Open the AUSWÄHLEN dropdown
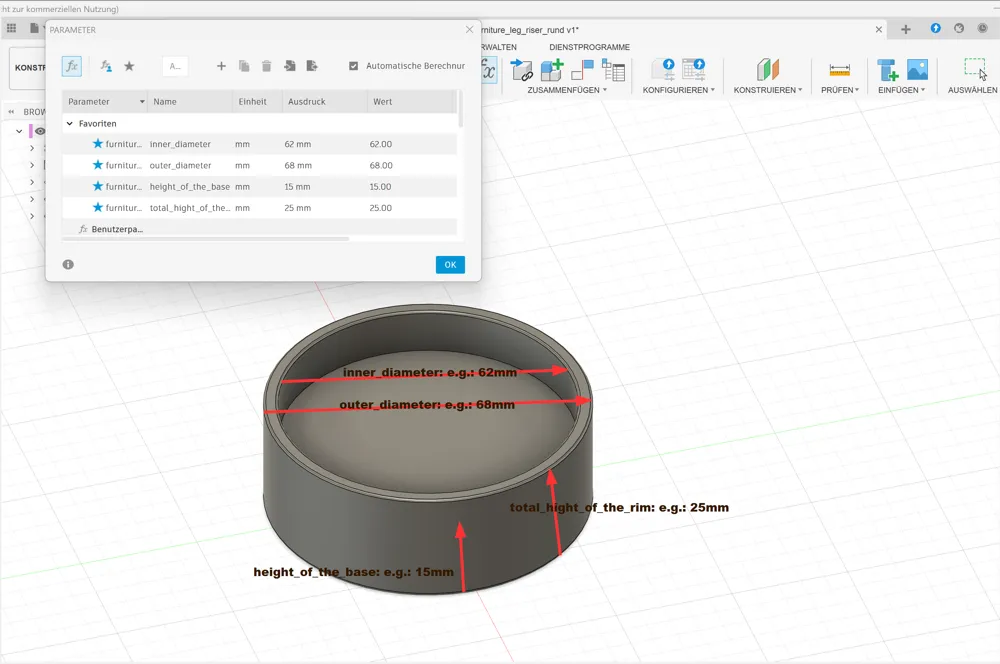This screenshot has height=664, width=1000. [973, 90]
